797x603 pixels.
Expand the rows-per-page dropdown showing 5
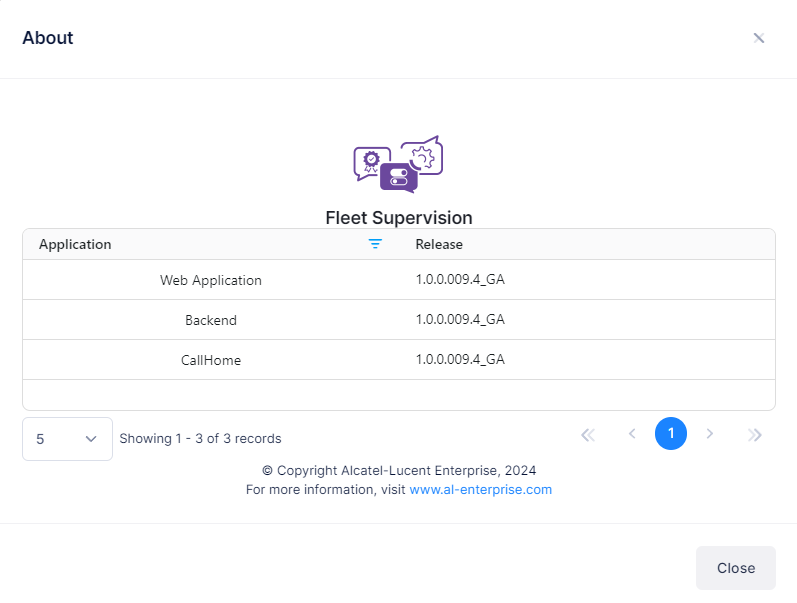67,439
